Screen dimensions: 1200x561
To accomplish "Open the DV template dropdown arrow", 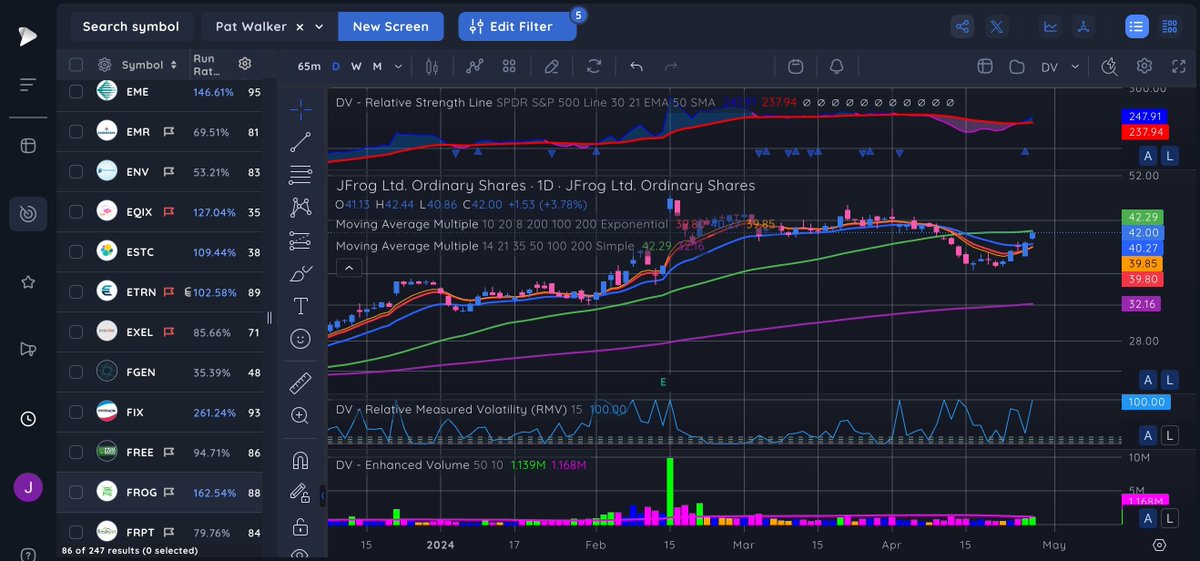I will (1075, 66).
